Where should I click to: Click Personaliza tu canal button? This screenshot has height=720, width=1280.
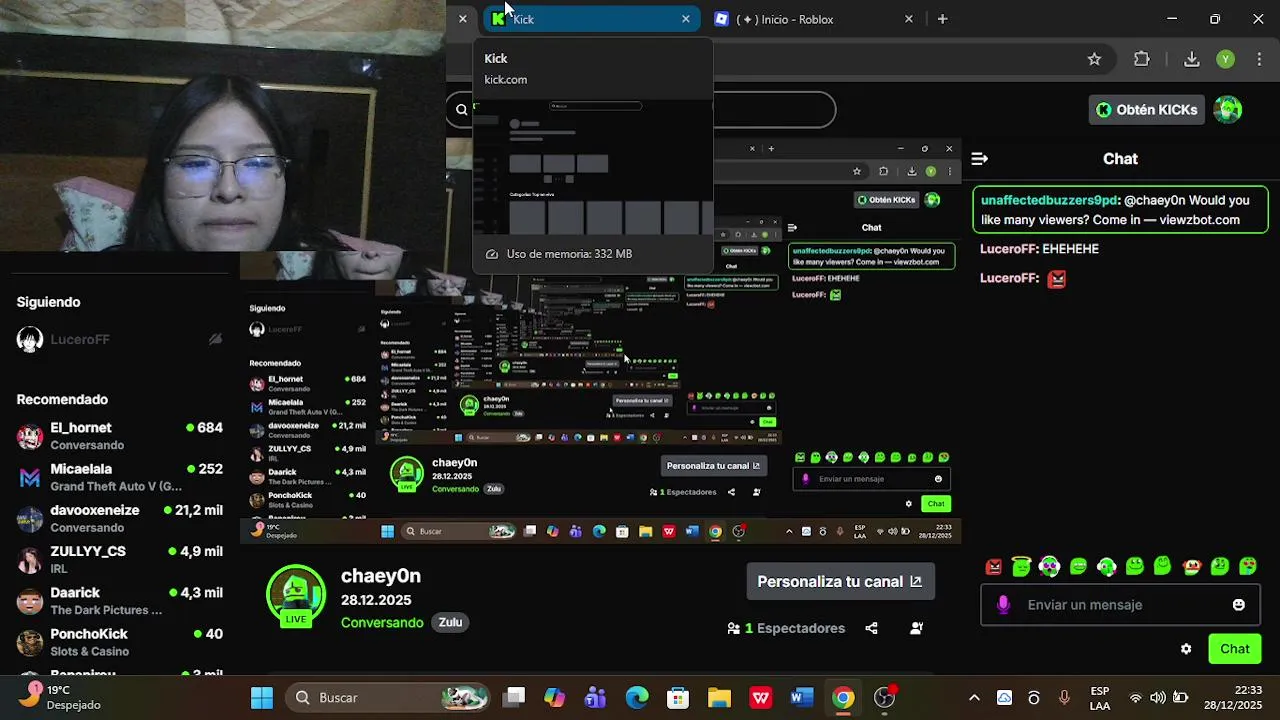[840, 582]
